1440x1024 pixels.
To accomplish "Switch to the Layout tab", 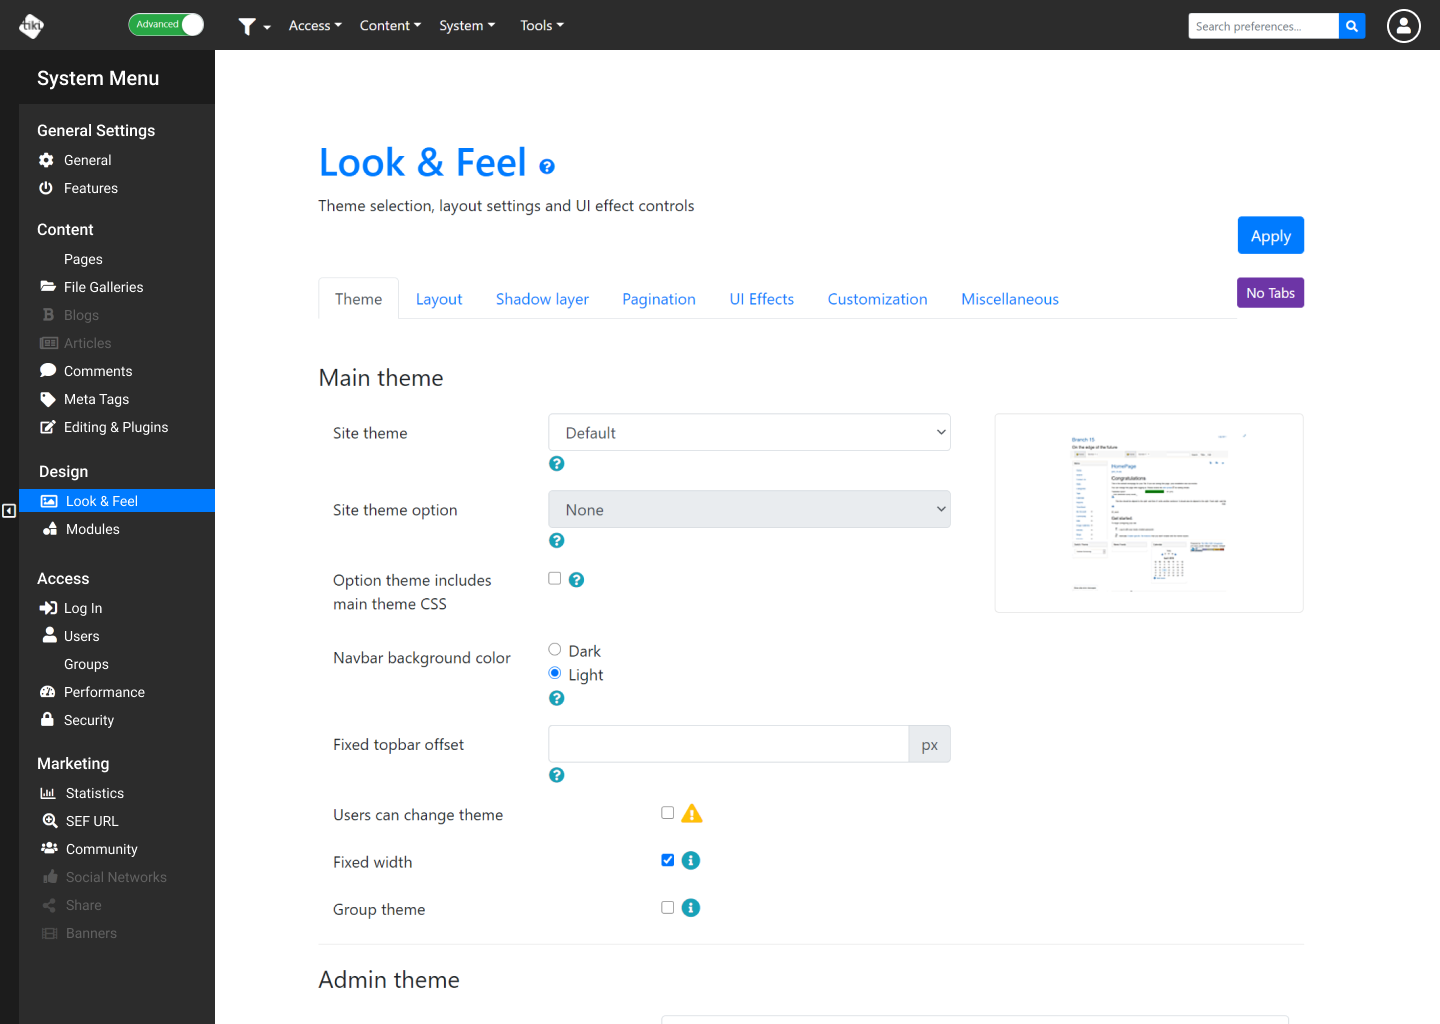I will (439, 299).
